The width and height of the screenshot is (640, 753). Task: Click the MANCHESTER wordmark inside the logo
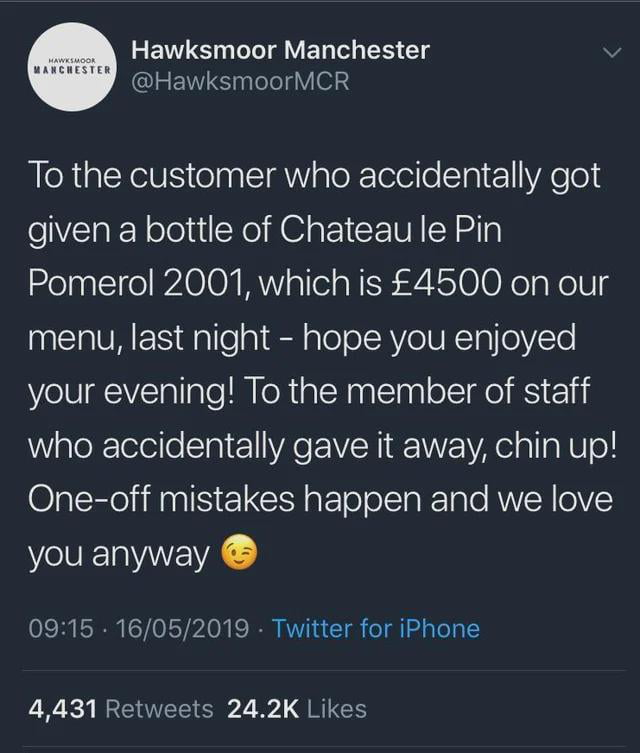72,71
